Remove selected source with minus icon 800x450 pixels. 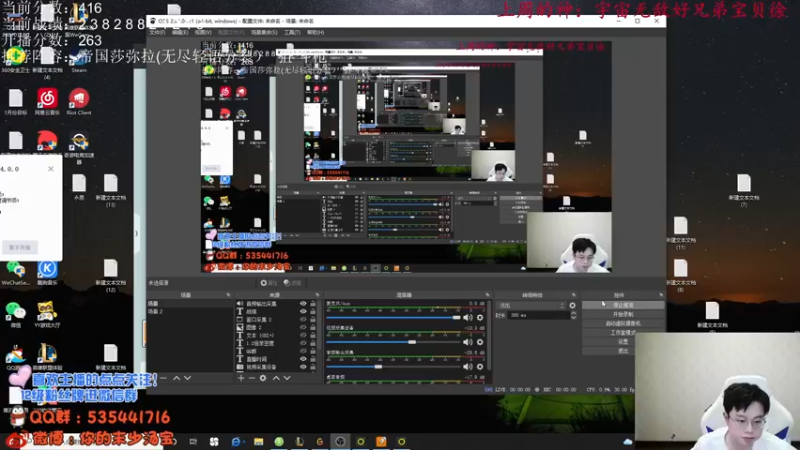point(252,378)
